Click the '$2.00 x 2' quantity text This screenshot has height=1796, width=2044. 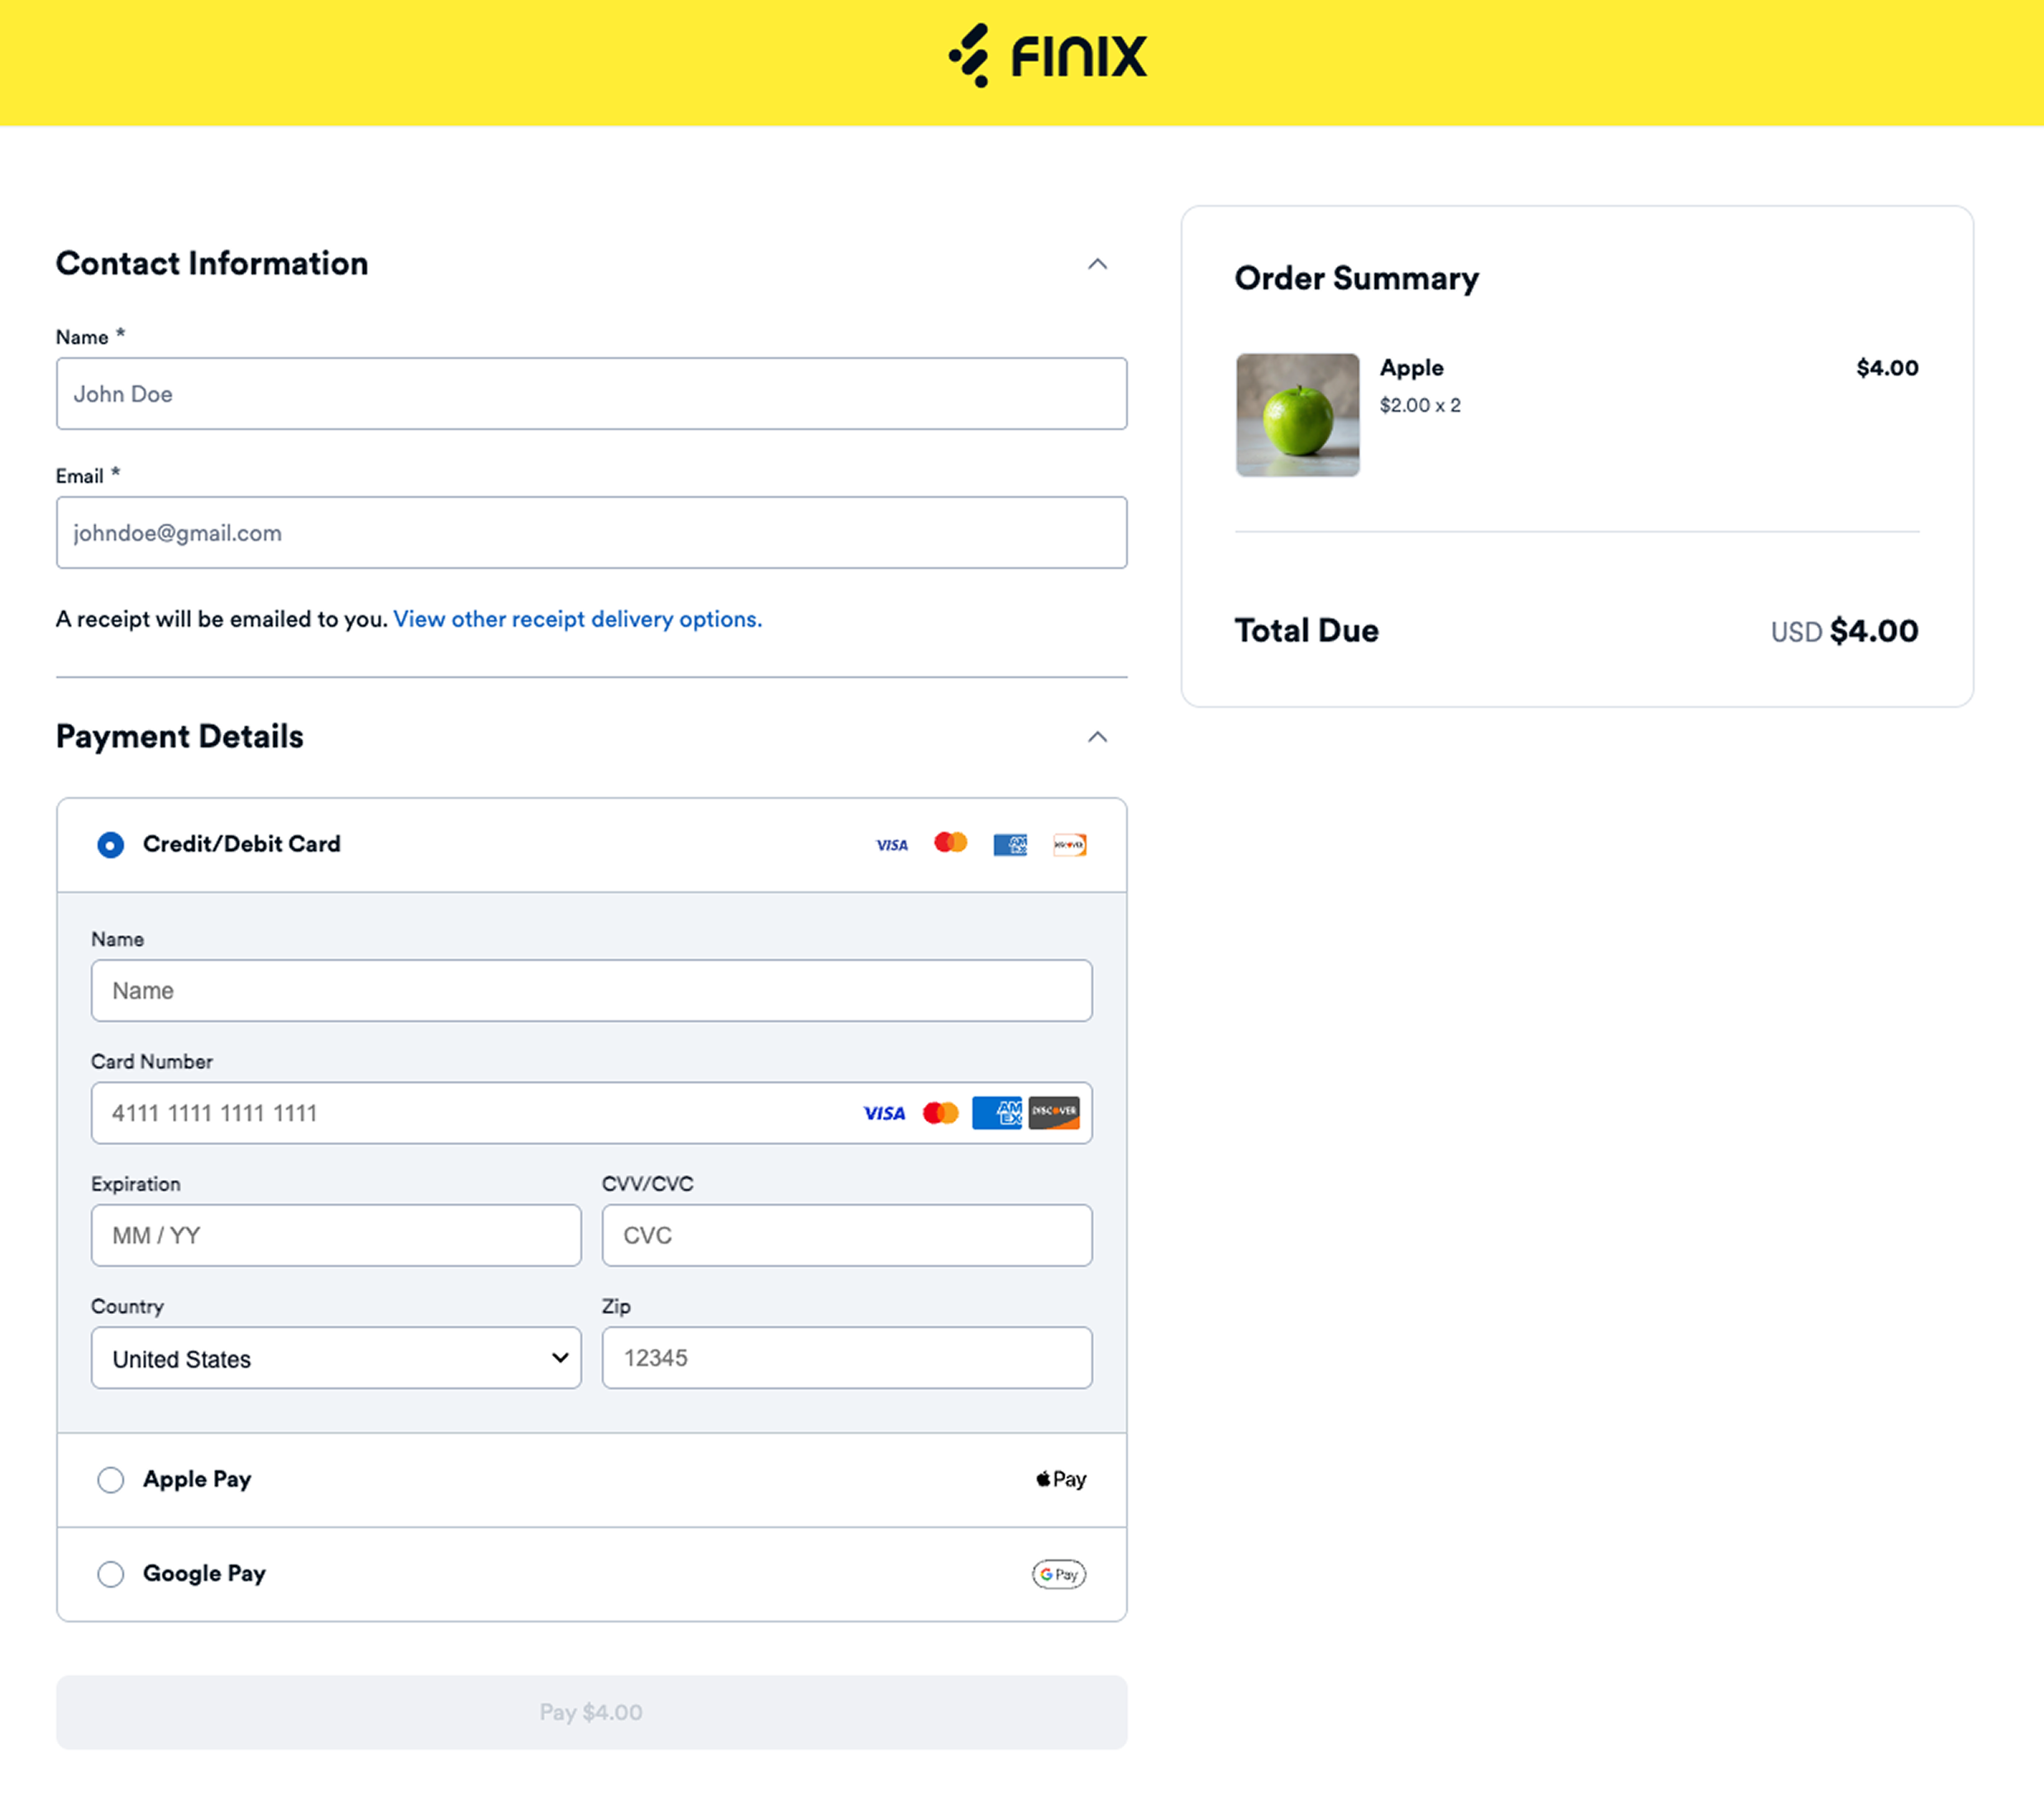coord(1420,405)
